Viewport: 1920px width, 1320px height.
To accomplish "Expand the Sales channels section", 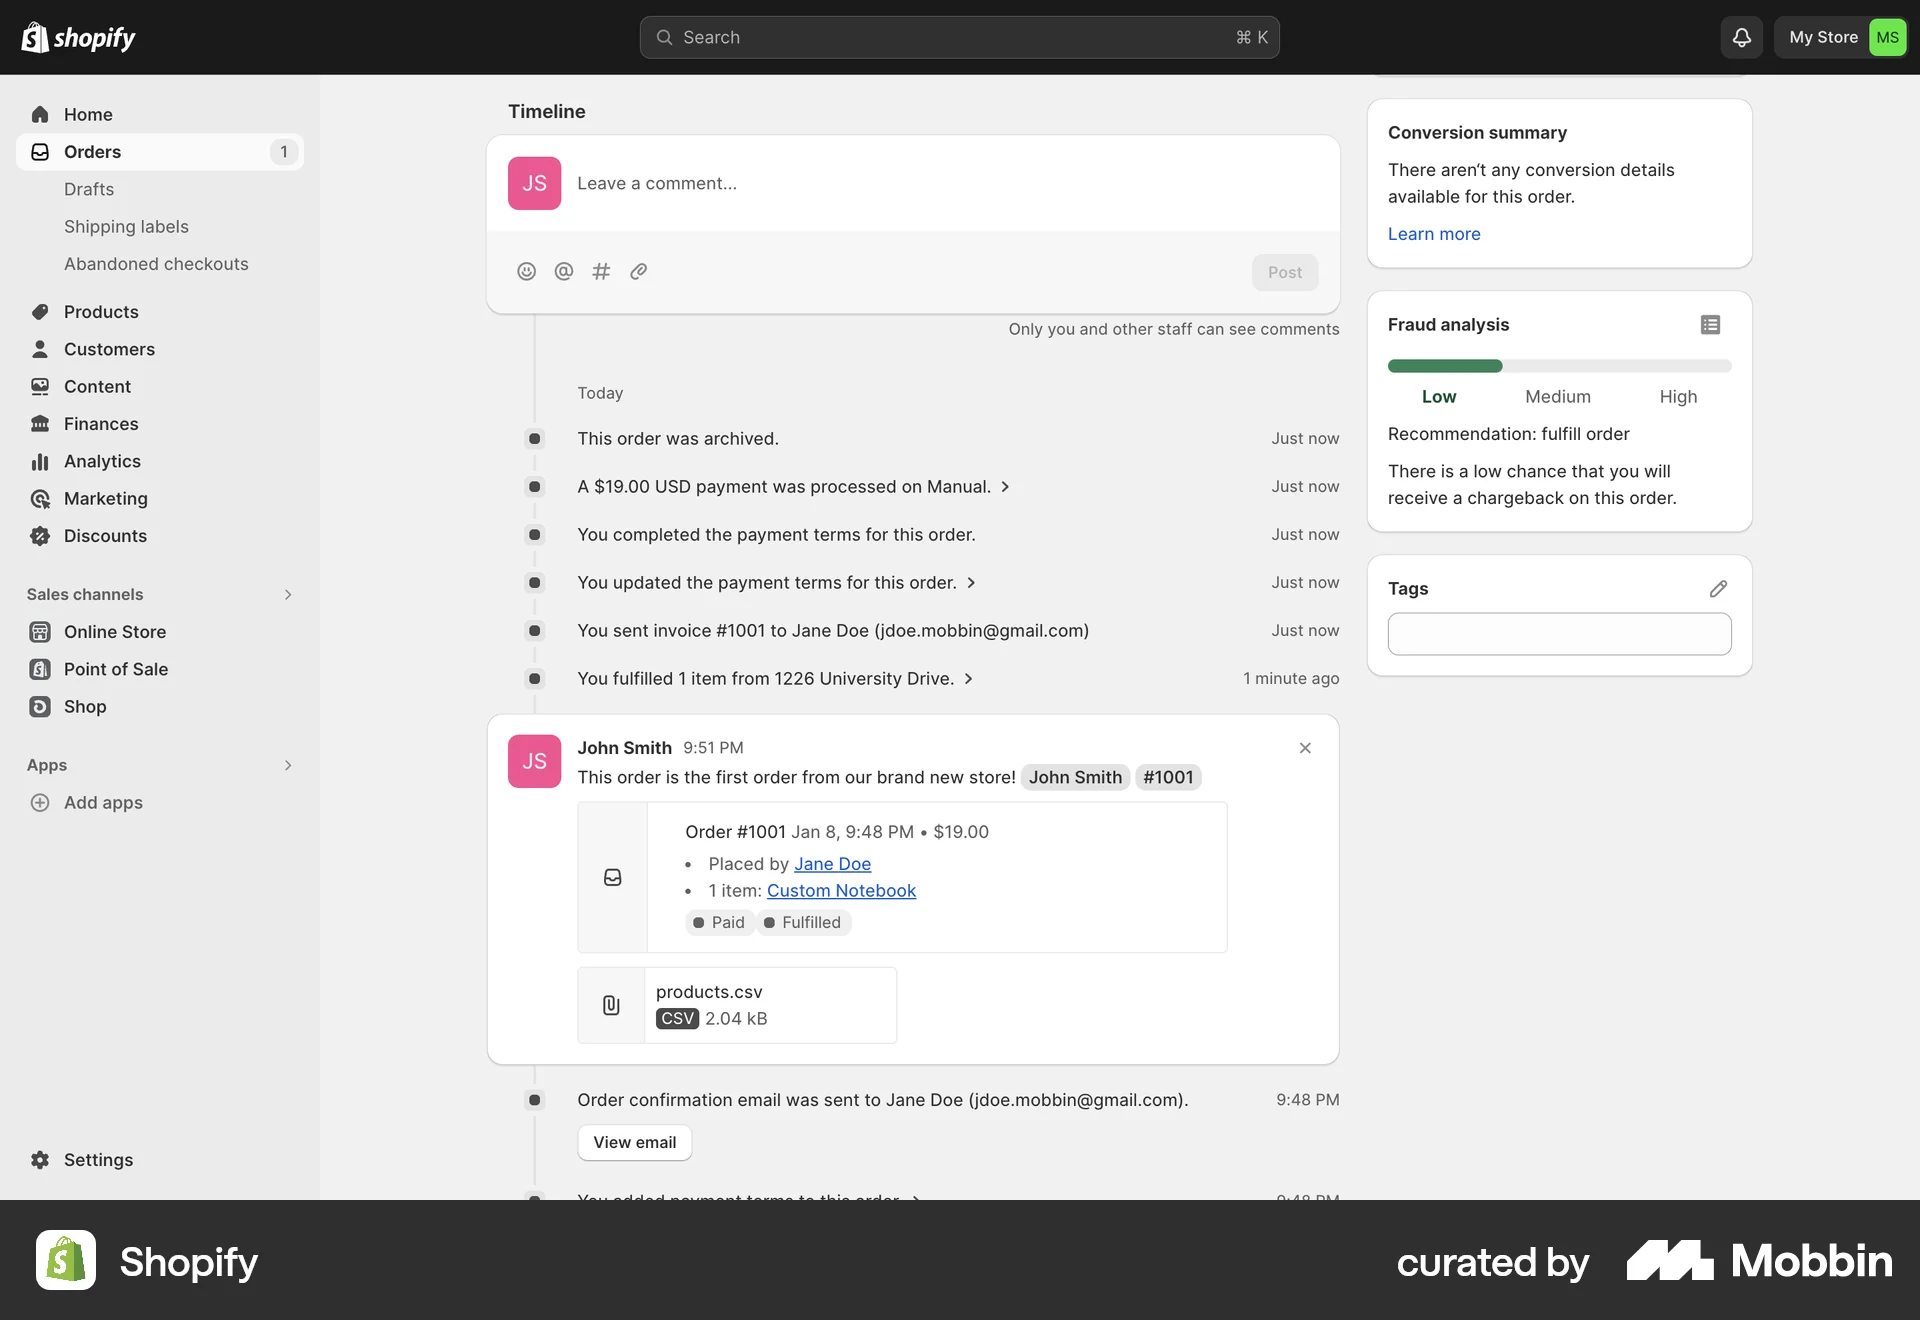I will [288, 594].
